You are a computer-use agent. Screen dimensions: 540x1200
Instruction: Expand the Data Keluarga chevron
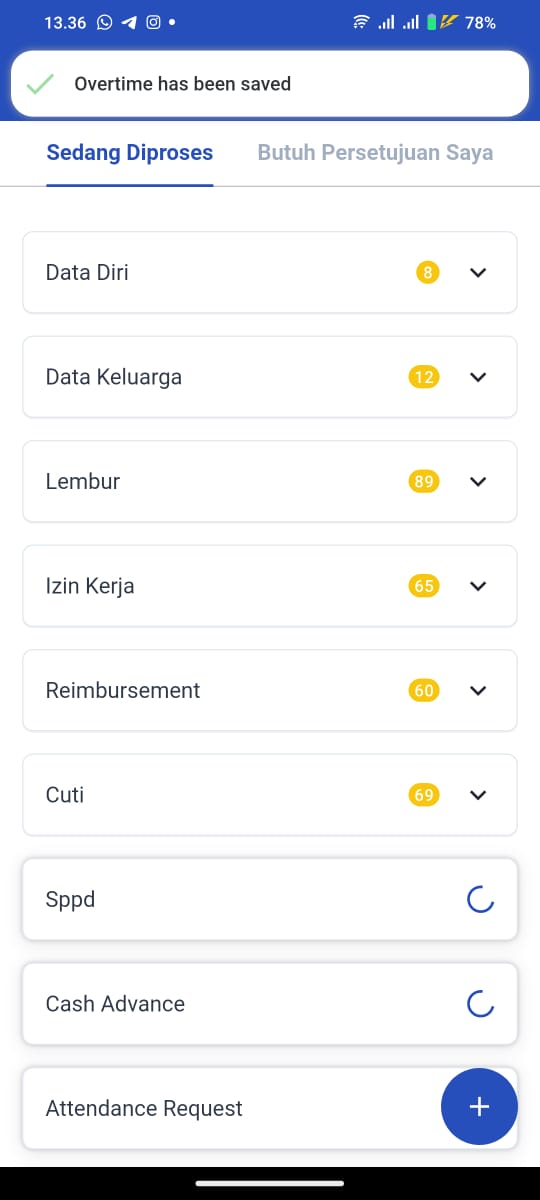click(478, 377)
